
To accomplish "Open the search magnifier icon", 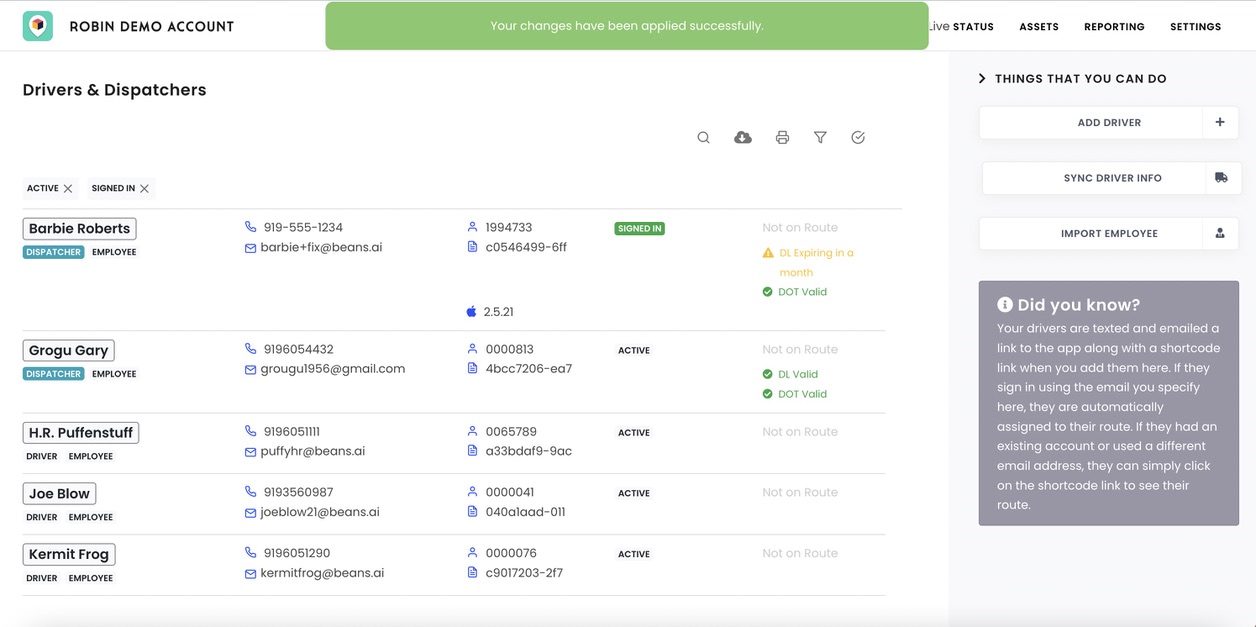I will pos(703,137).
